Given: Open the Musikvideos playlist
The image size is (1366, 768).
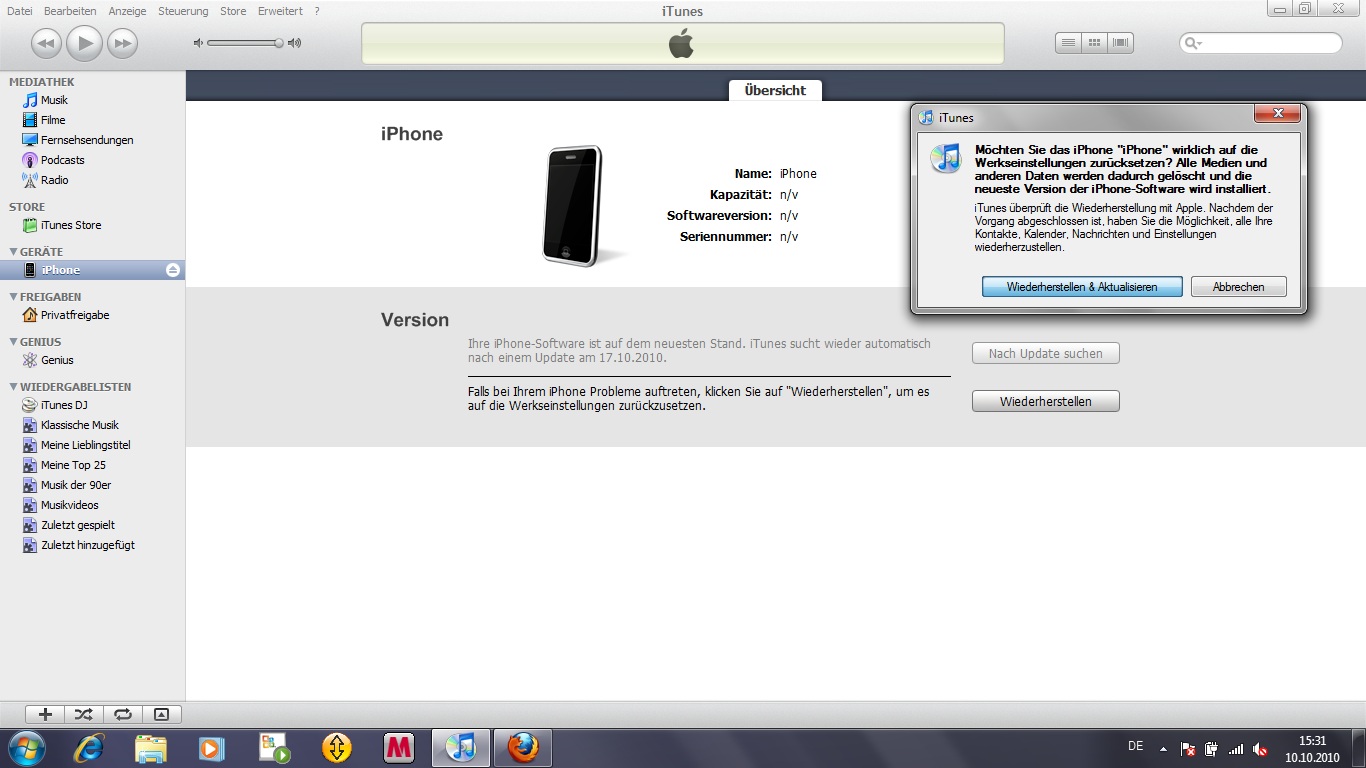Looking at the screenshot, I should point(70,505).
